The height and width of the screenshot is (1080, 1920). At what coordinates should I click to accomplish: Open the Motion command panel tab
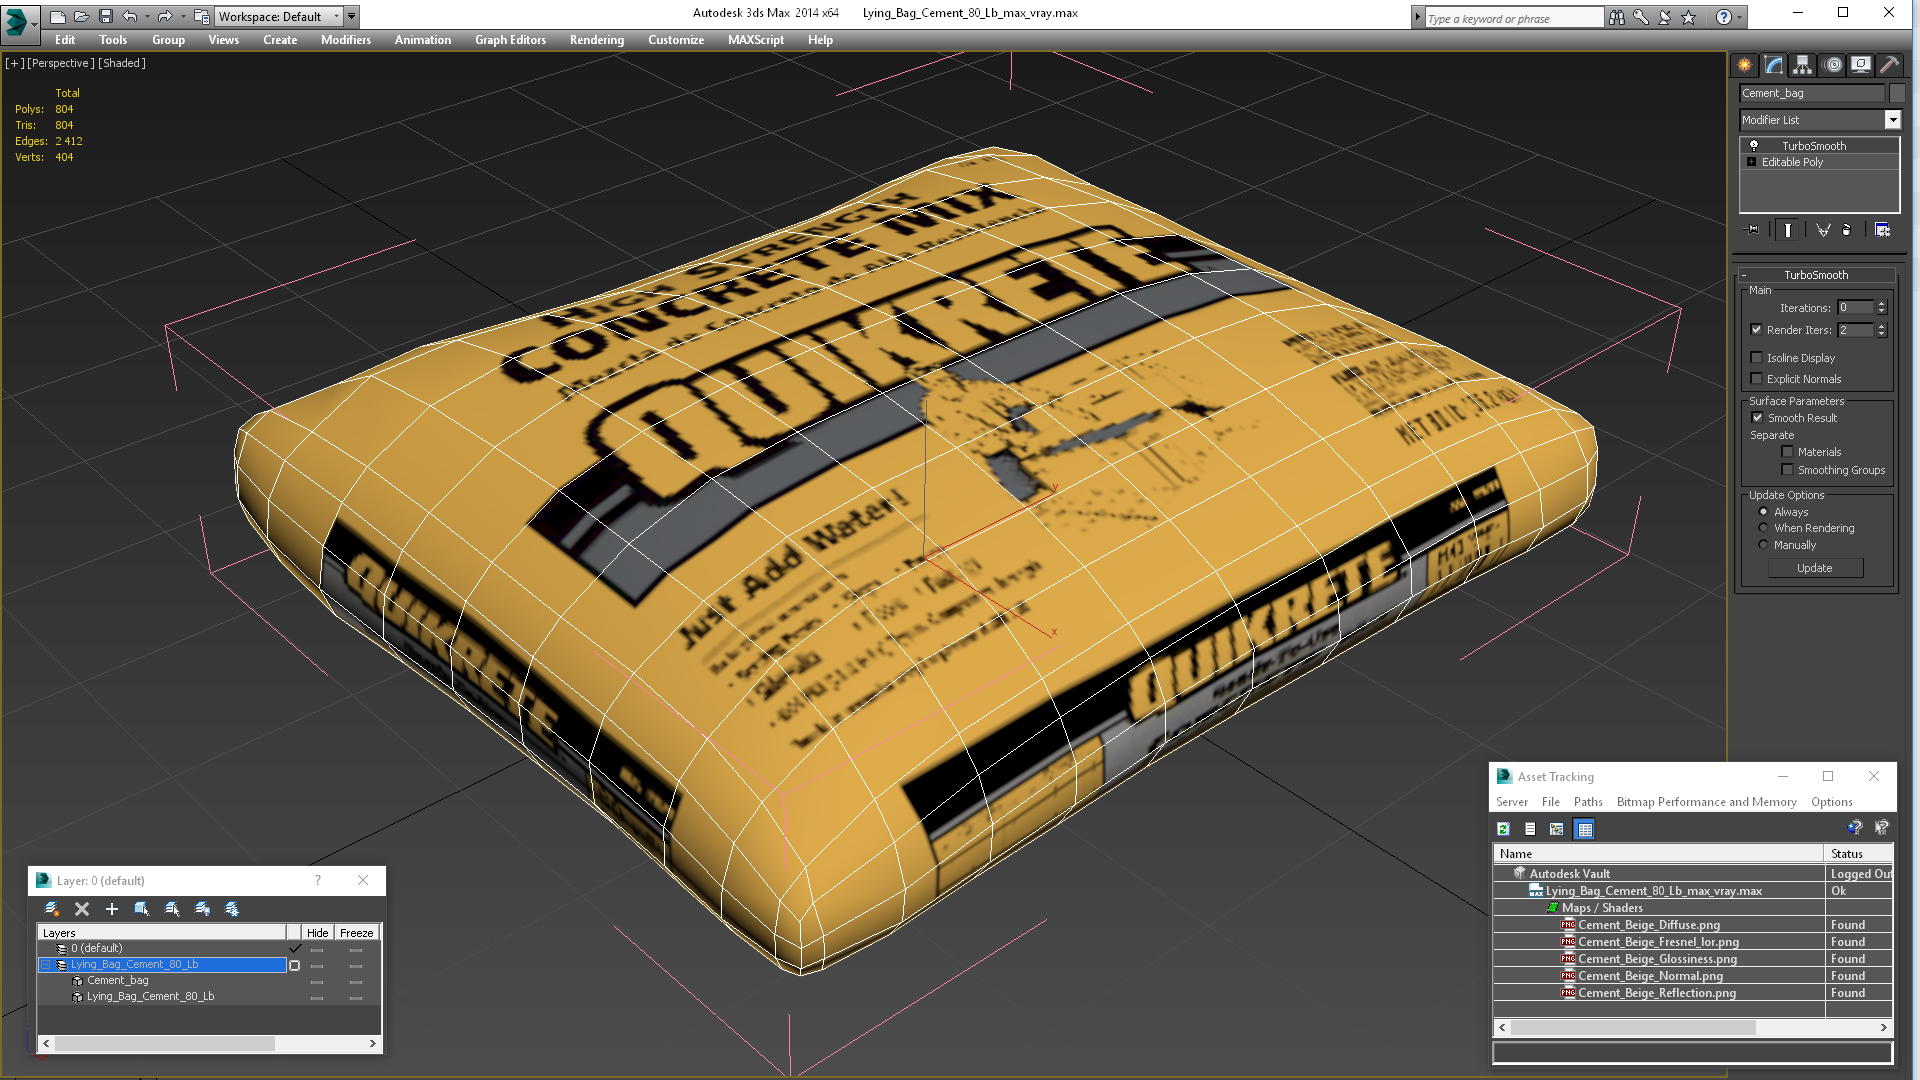[1832, 65]
